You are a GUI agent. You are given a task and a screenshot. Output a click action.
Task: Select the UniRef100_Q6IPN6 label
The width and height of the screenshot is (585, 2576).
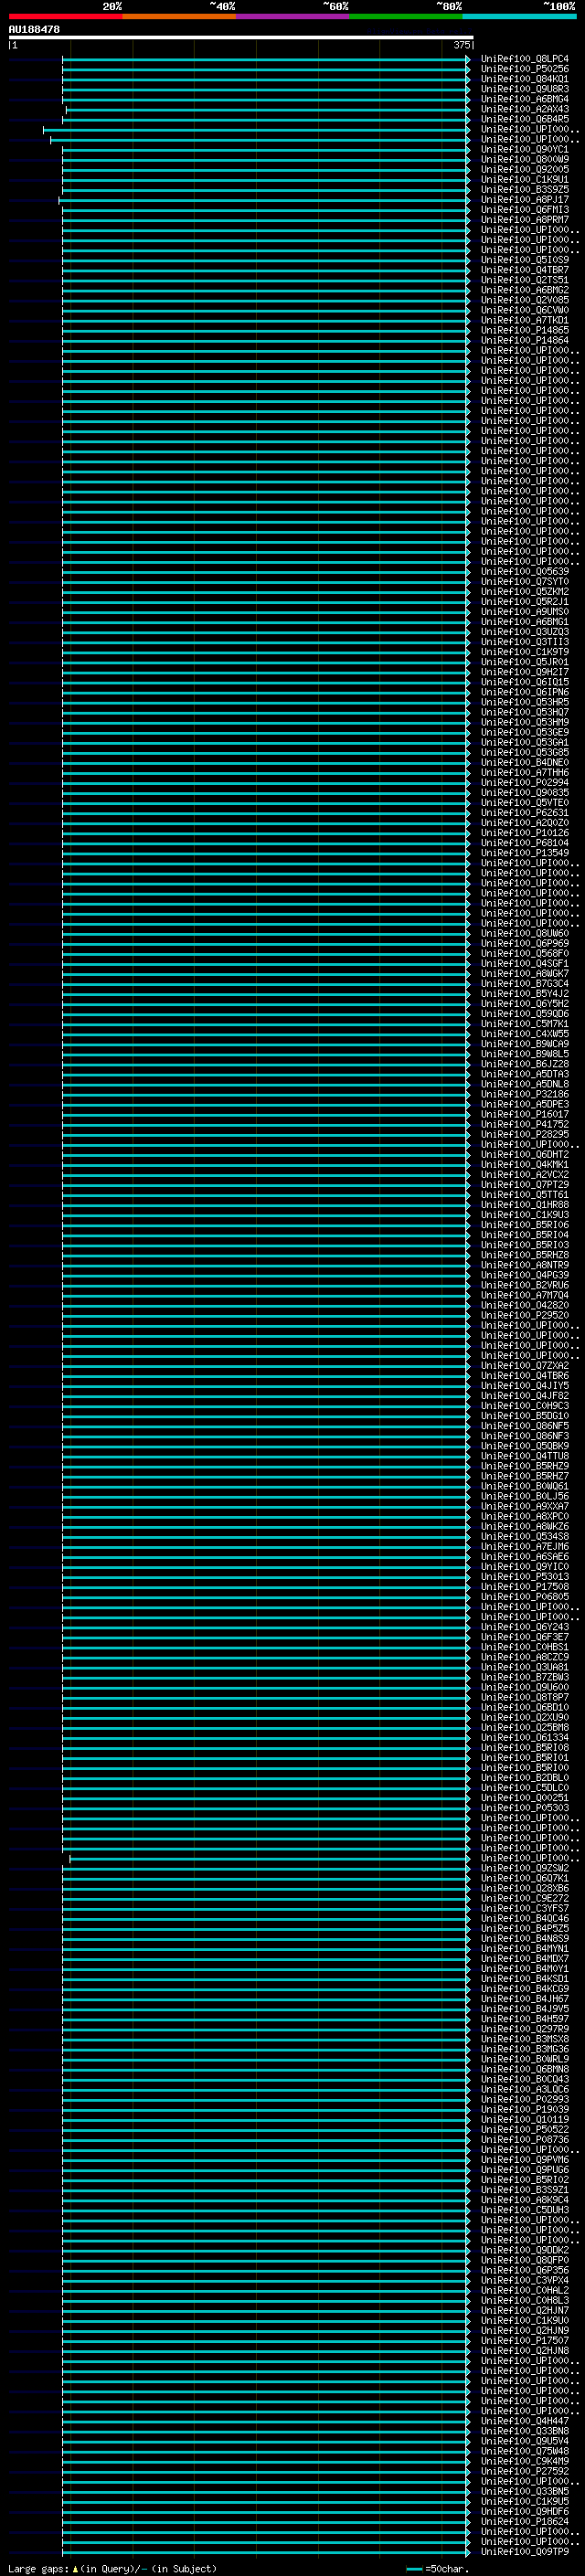[x=525, y=692]
